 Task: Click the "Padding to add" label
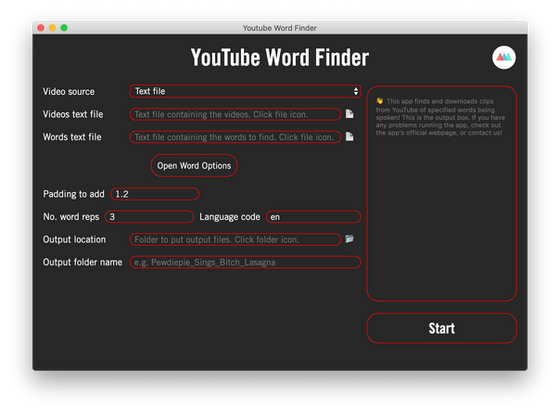[74, 194]
